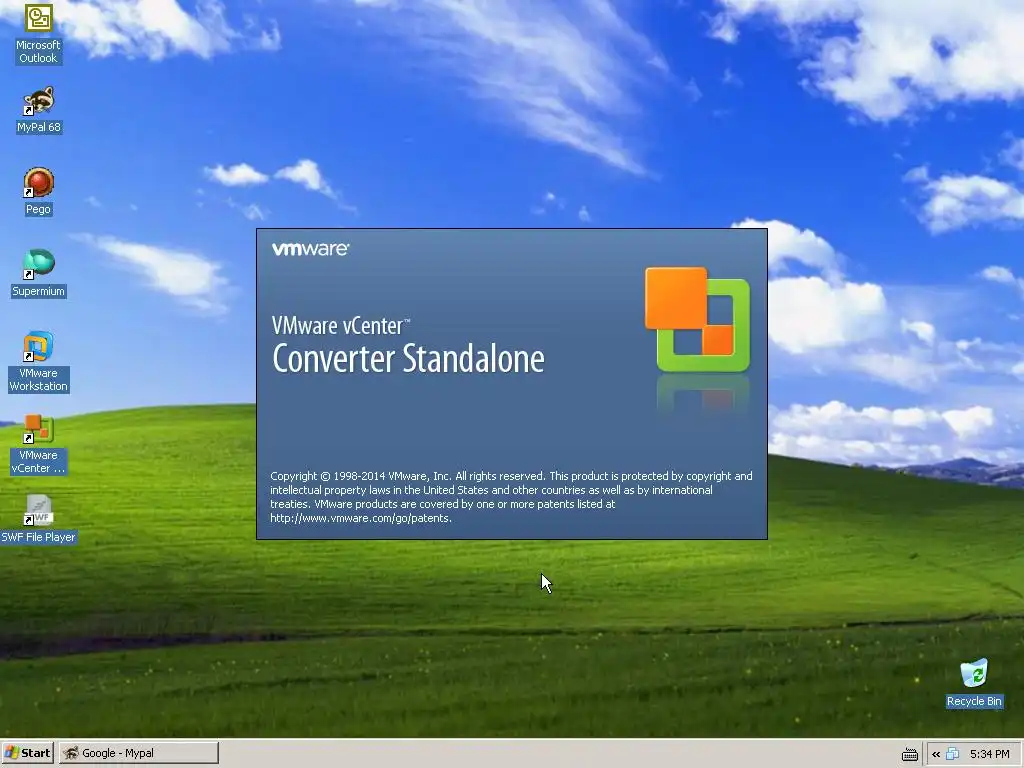This screenshot has height=768, width=1024.
Task: Click the network connection tray icon
Action: click(952, 754)
